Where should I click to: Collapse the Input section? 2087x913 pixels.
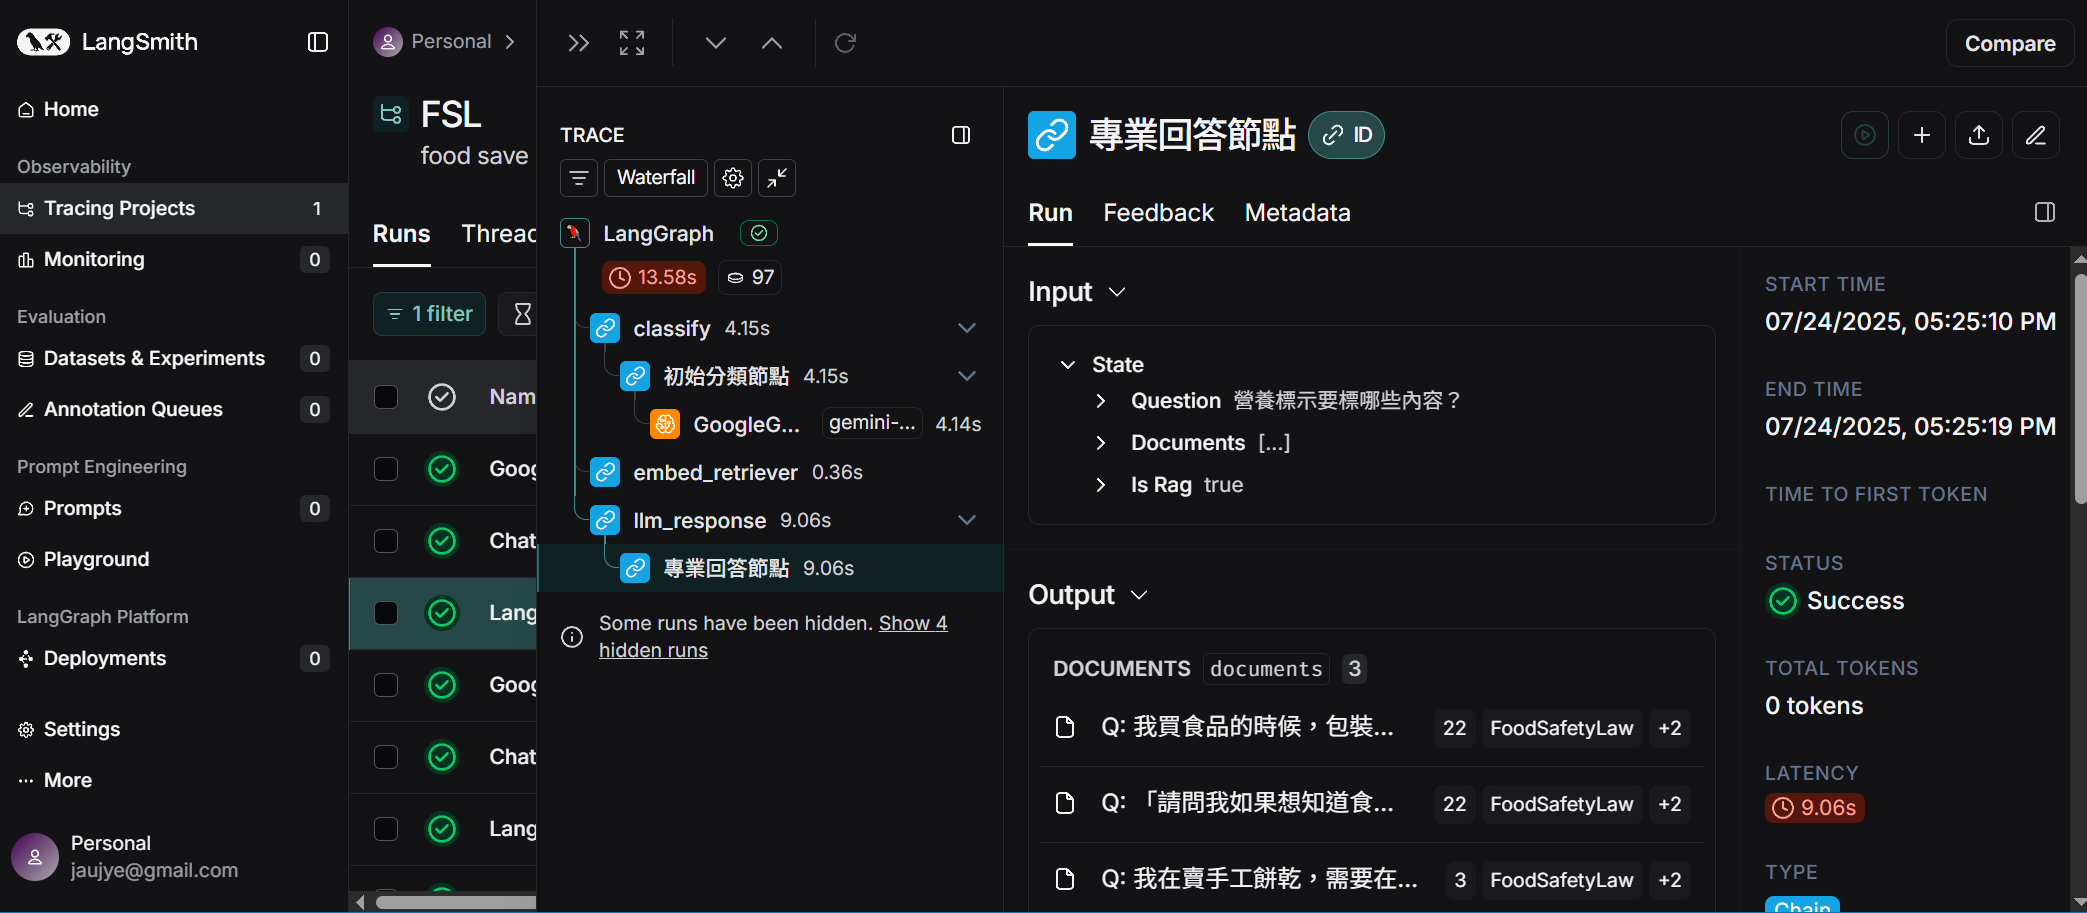coord(1117,292)
